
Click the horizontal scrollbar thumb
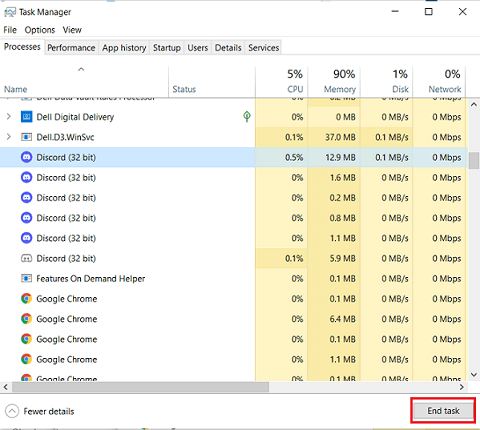point(140,387)
